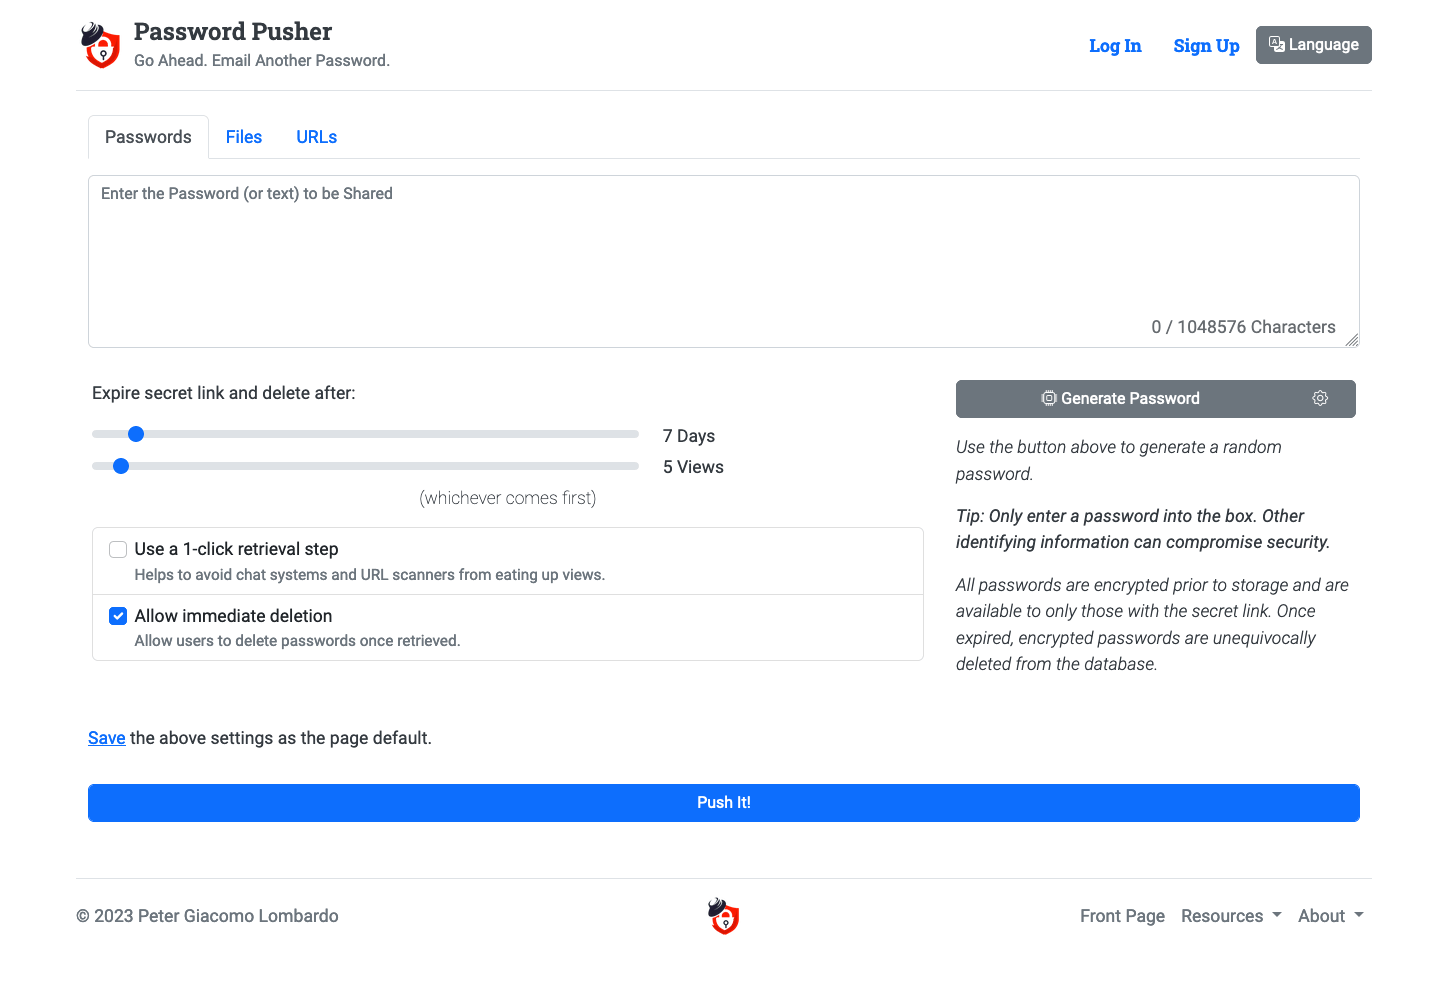This screenshot has height=993, width=1448.
Task: Switch to the Files tab
Action: 244,136
